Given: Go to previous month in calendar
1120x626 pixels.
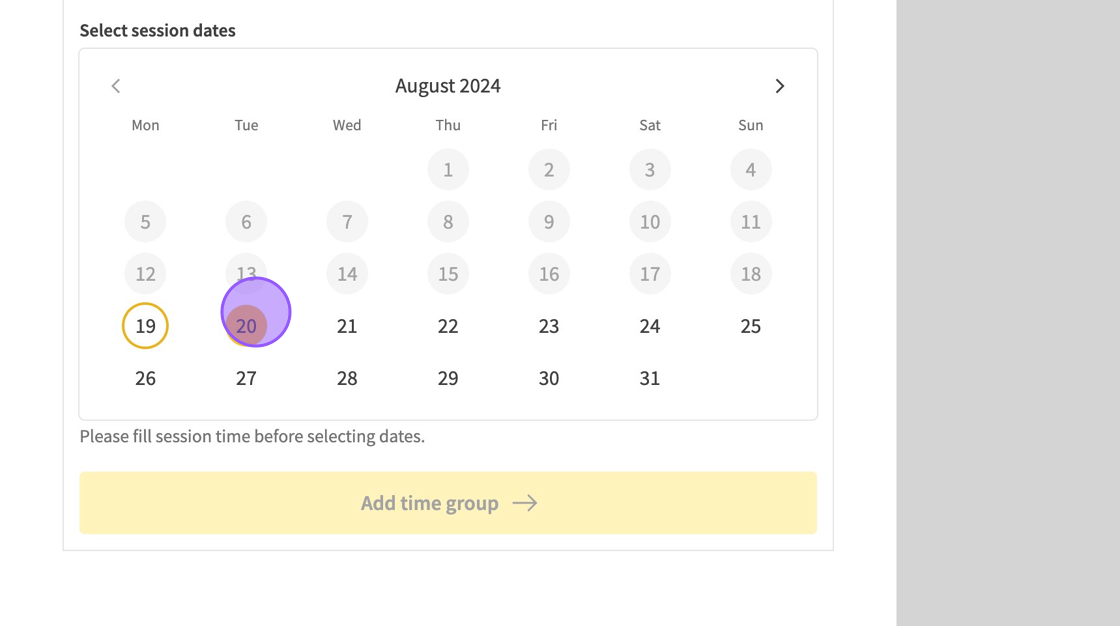Looking at the screenshot, I should pyautogui.click(x=116, y=86).
